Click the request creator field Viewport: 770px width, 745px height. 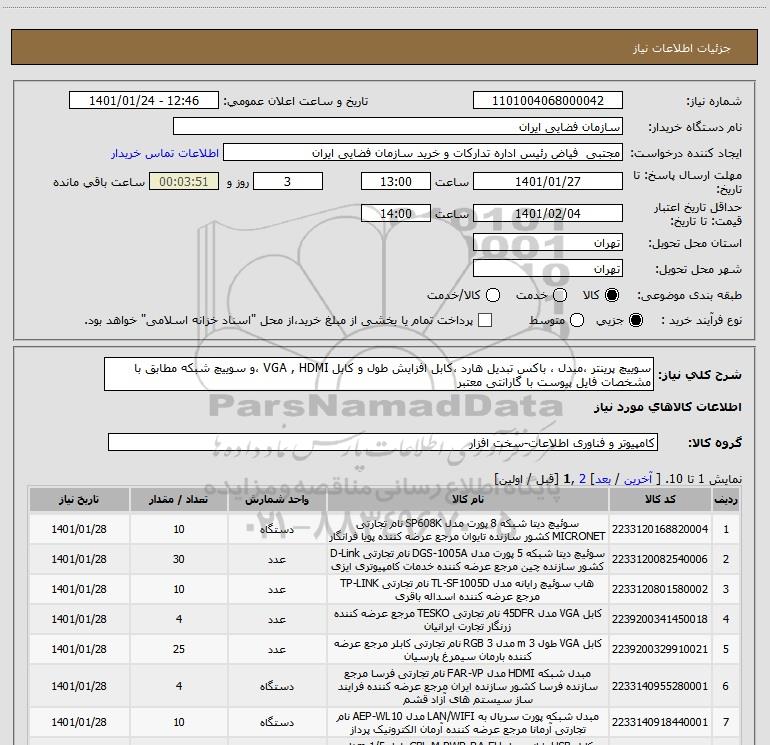[422, 153]
